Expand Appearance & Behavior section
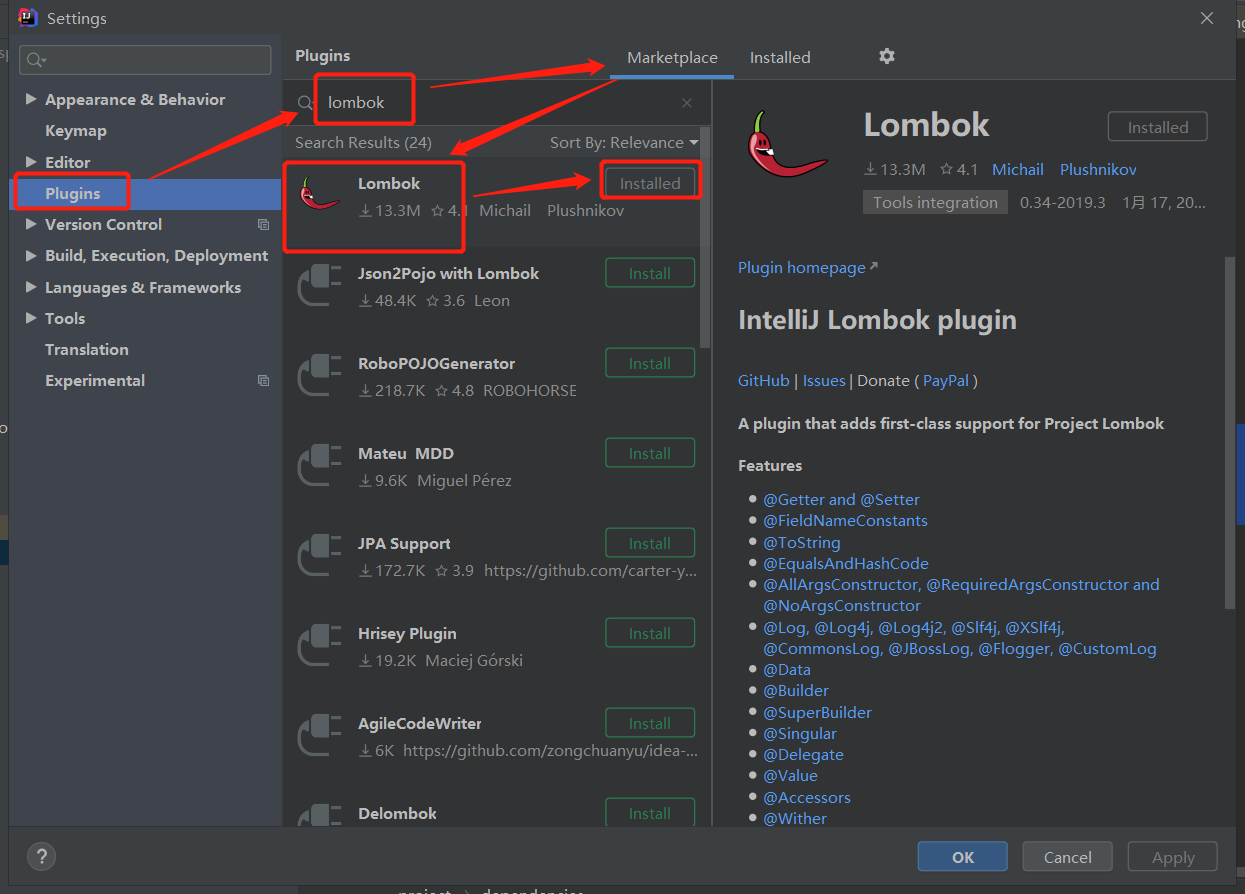This screenshot has height=894, width=1245. tap(31, 99)
